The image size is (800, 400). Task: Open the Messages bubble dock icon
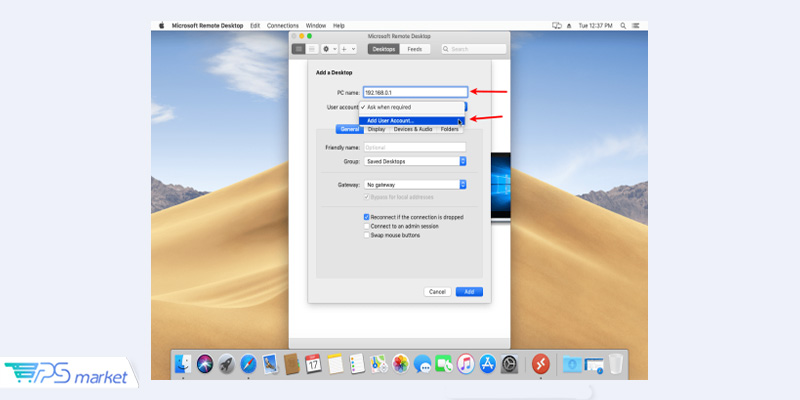(x=422, y=364)
